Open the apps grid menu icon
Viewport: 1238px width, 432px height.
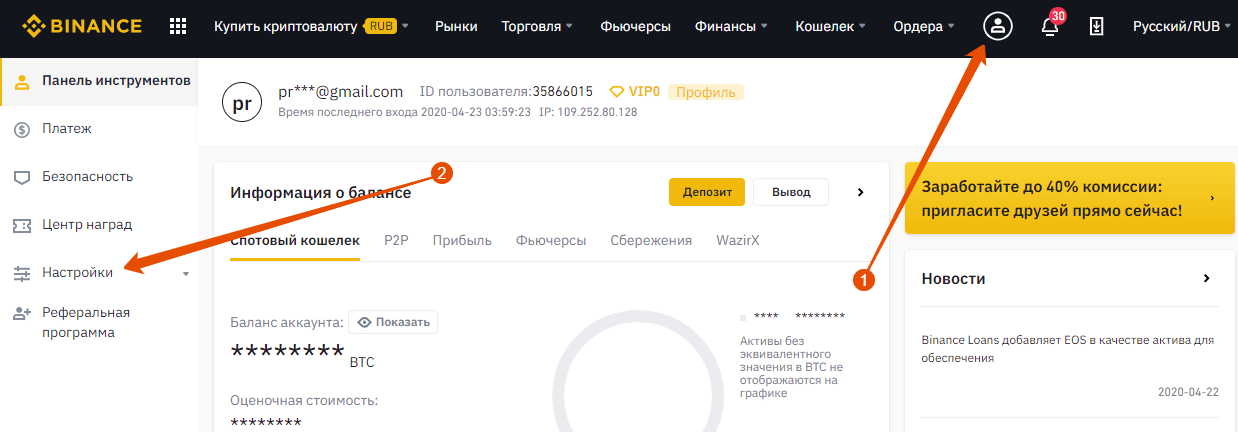click(x=178, y=26)
